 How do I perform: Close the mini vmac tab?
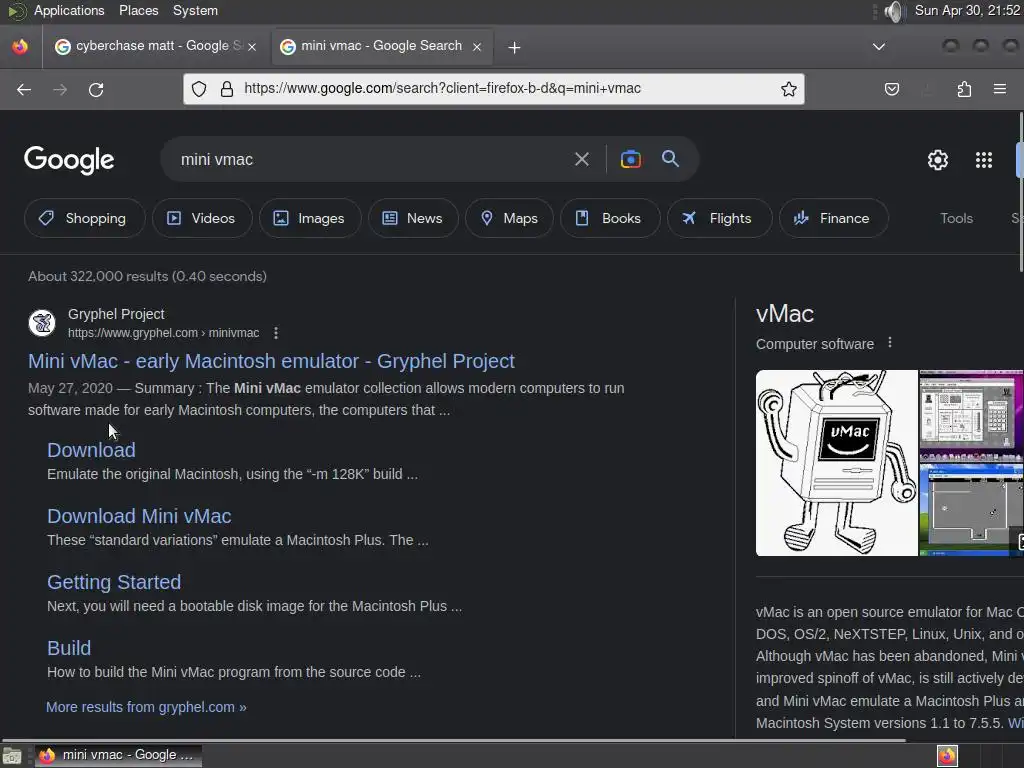pyautogui.click(x=477, y=46)
